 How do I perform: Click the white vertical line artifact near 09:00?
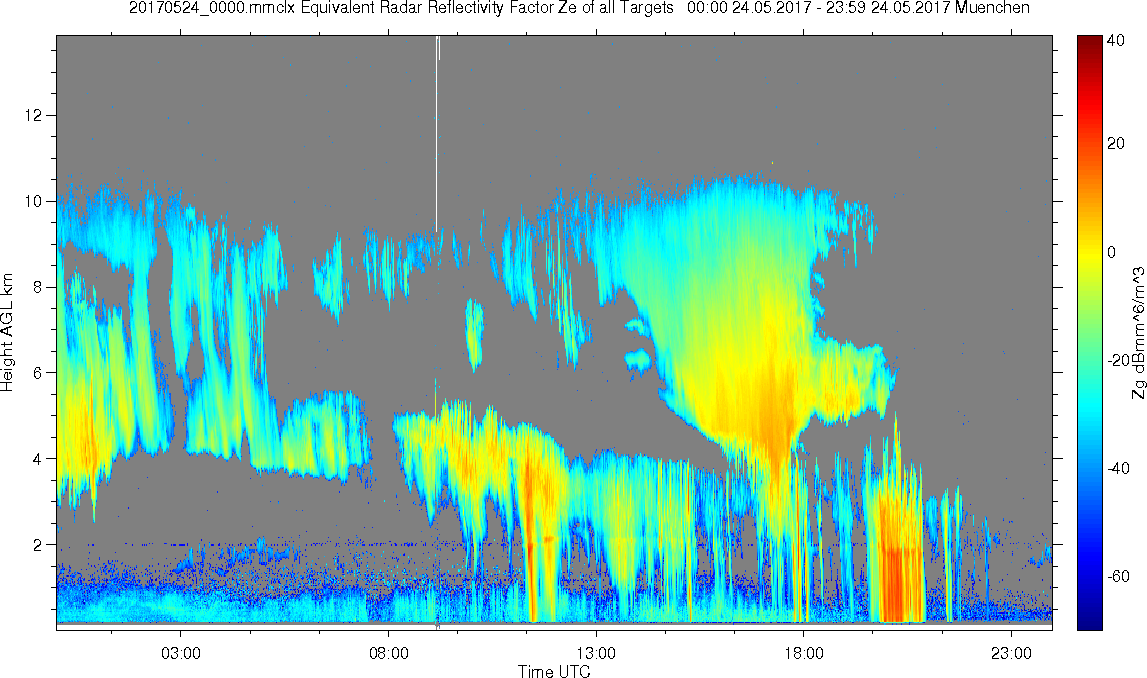(x=437, y=134)
